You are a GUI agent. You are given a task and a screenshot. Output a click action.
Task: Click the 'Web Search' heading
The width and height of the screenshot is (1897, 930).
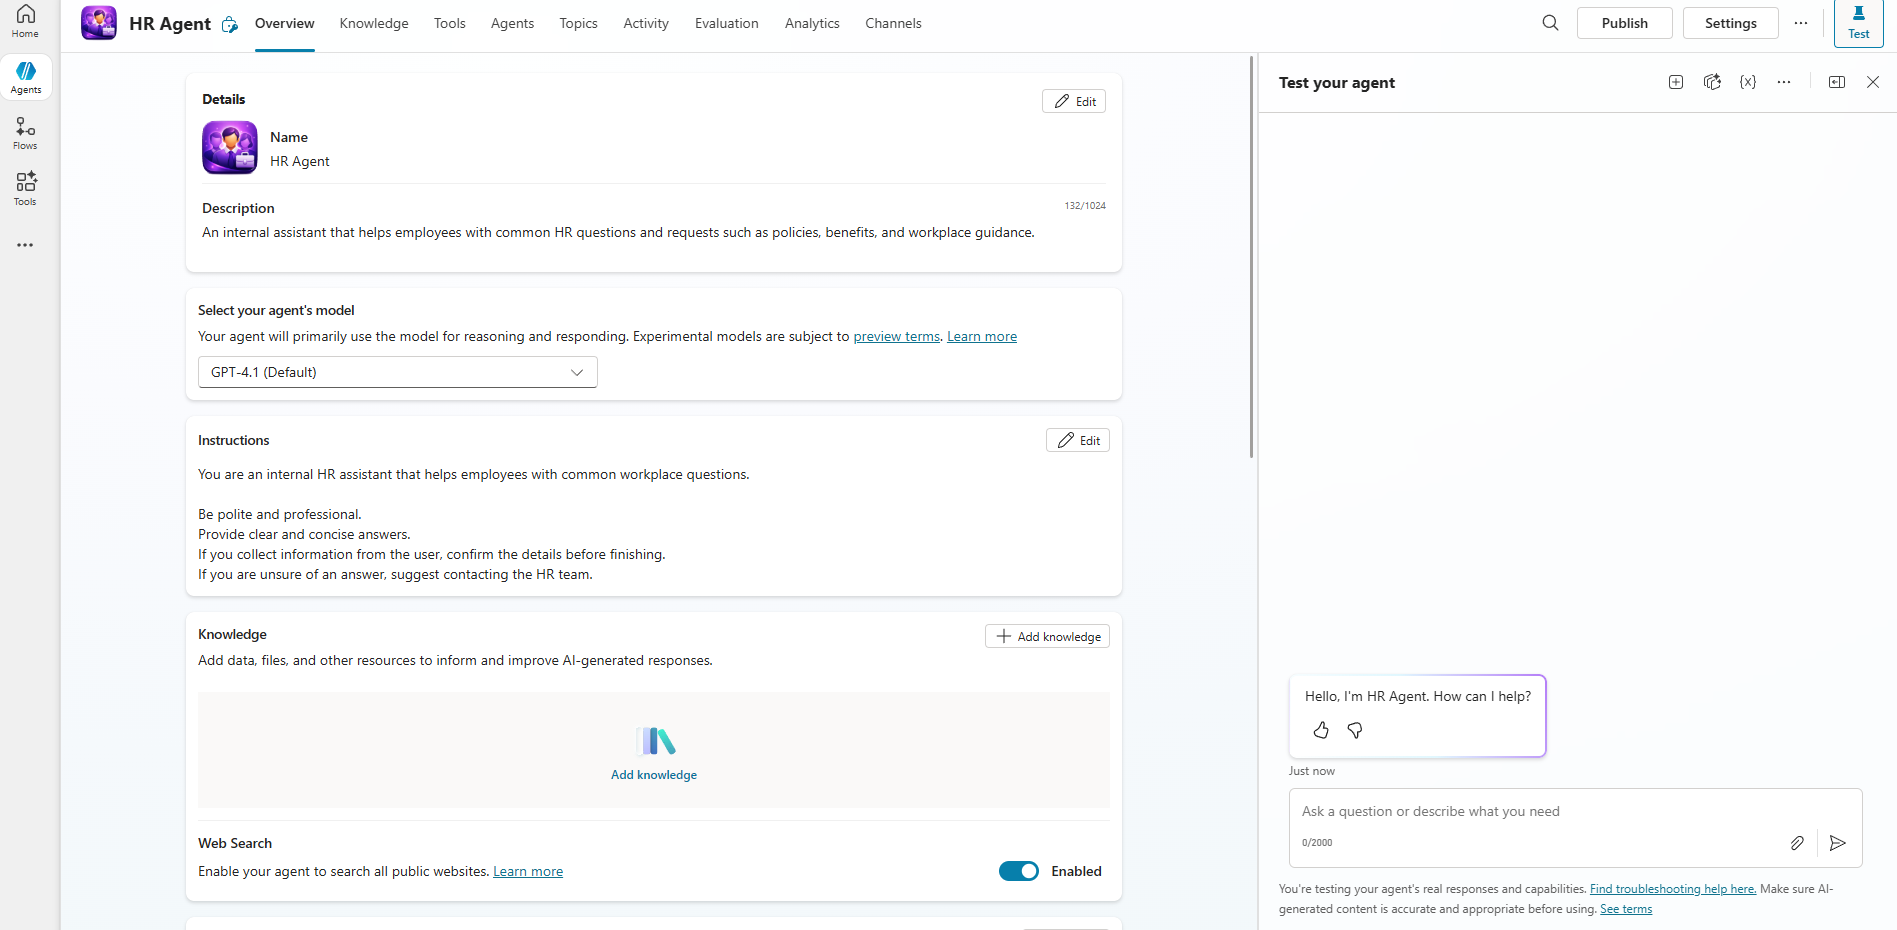(x=235, y=843)
